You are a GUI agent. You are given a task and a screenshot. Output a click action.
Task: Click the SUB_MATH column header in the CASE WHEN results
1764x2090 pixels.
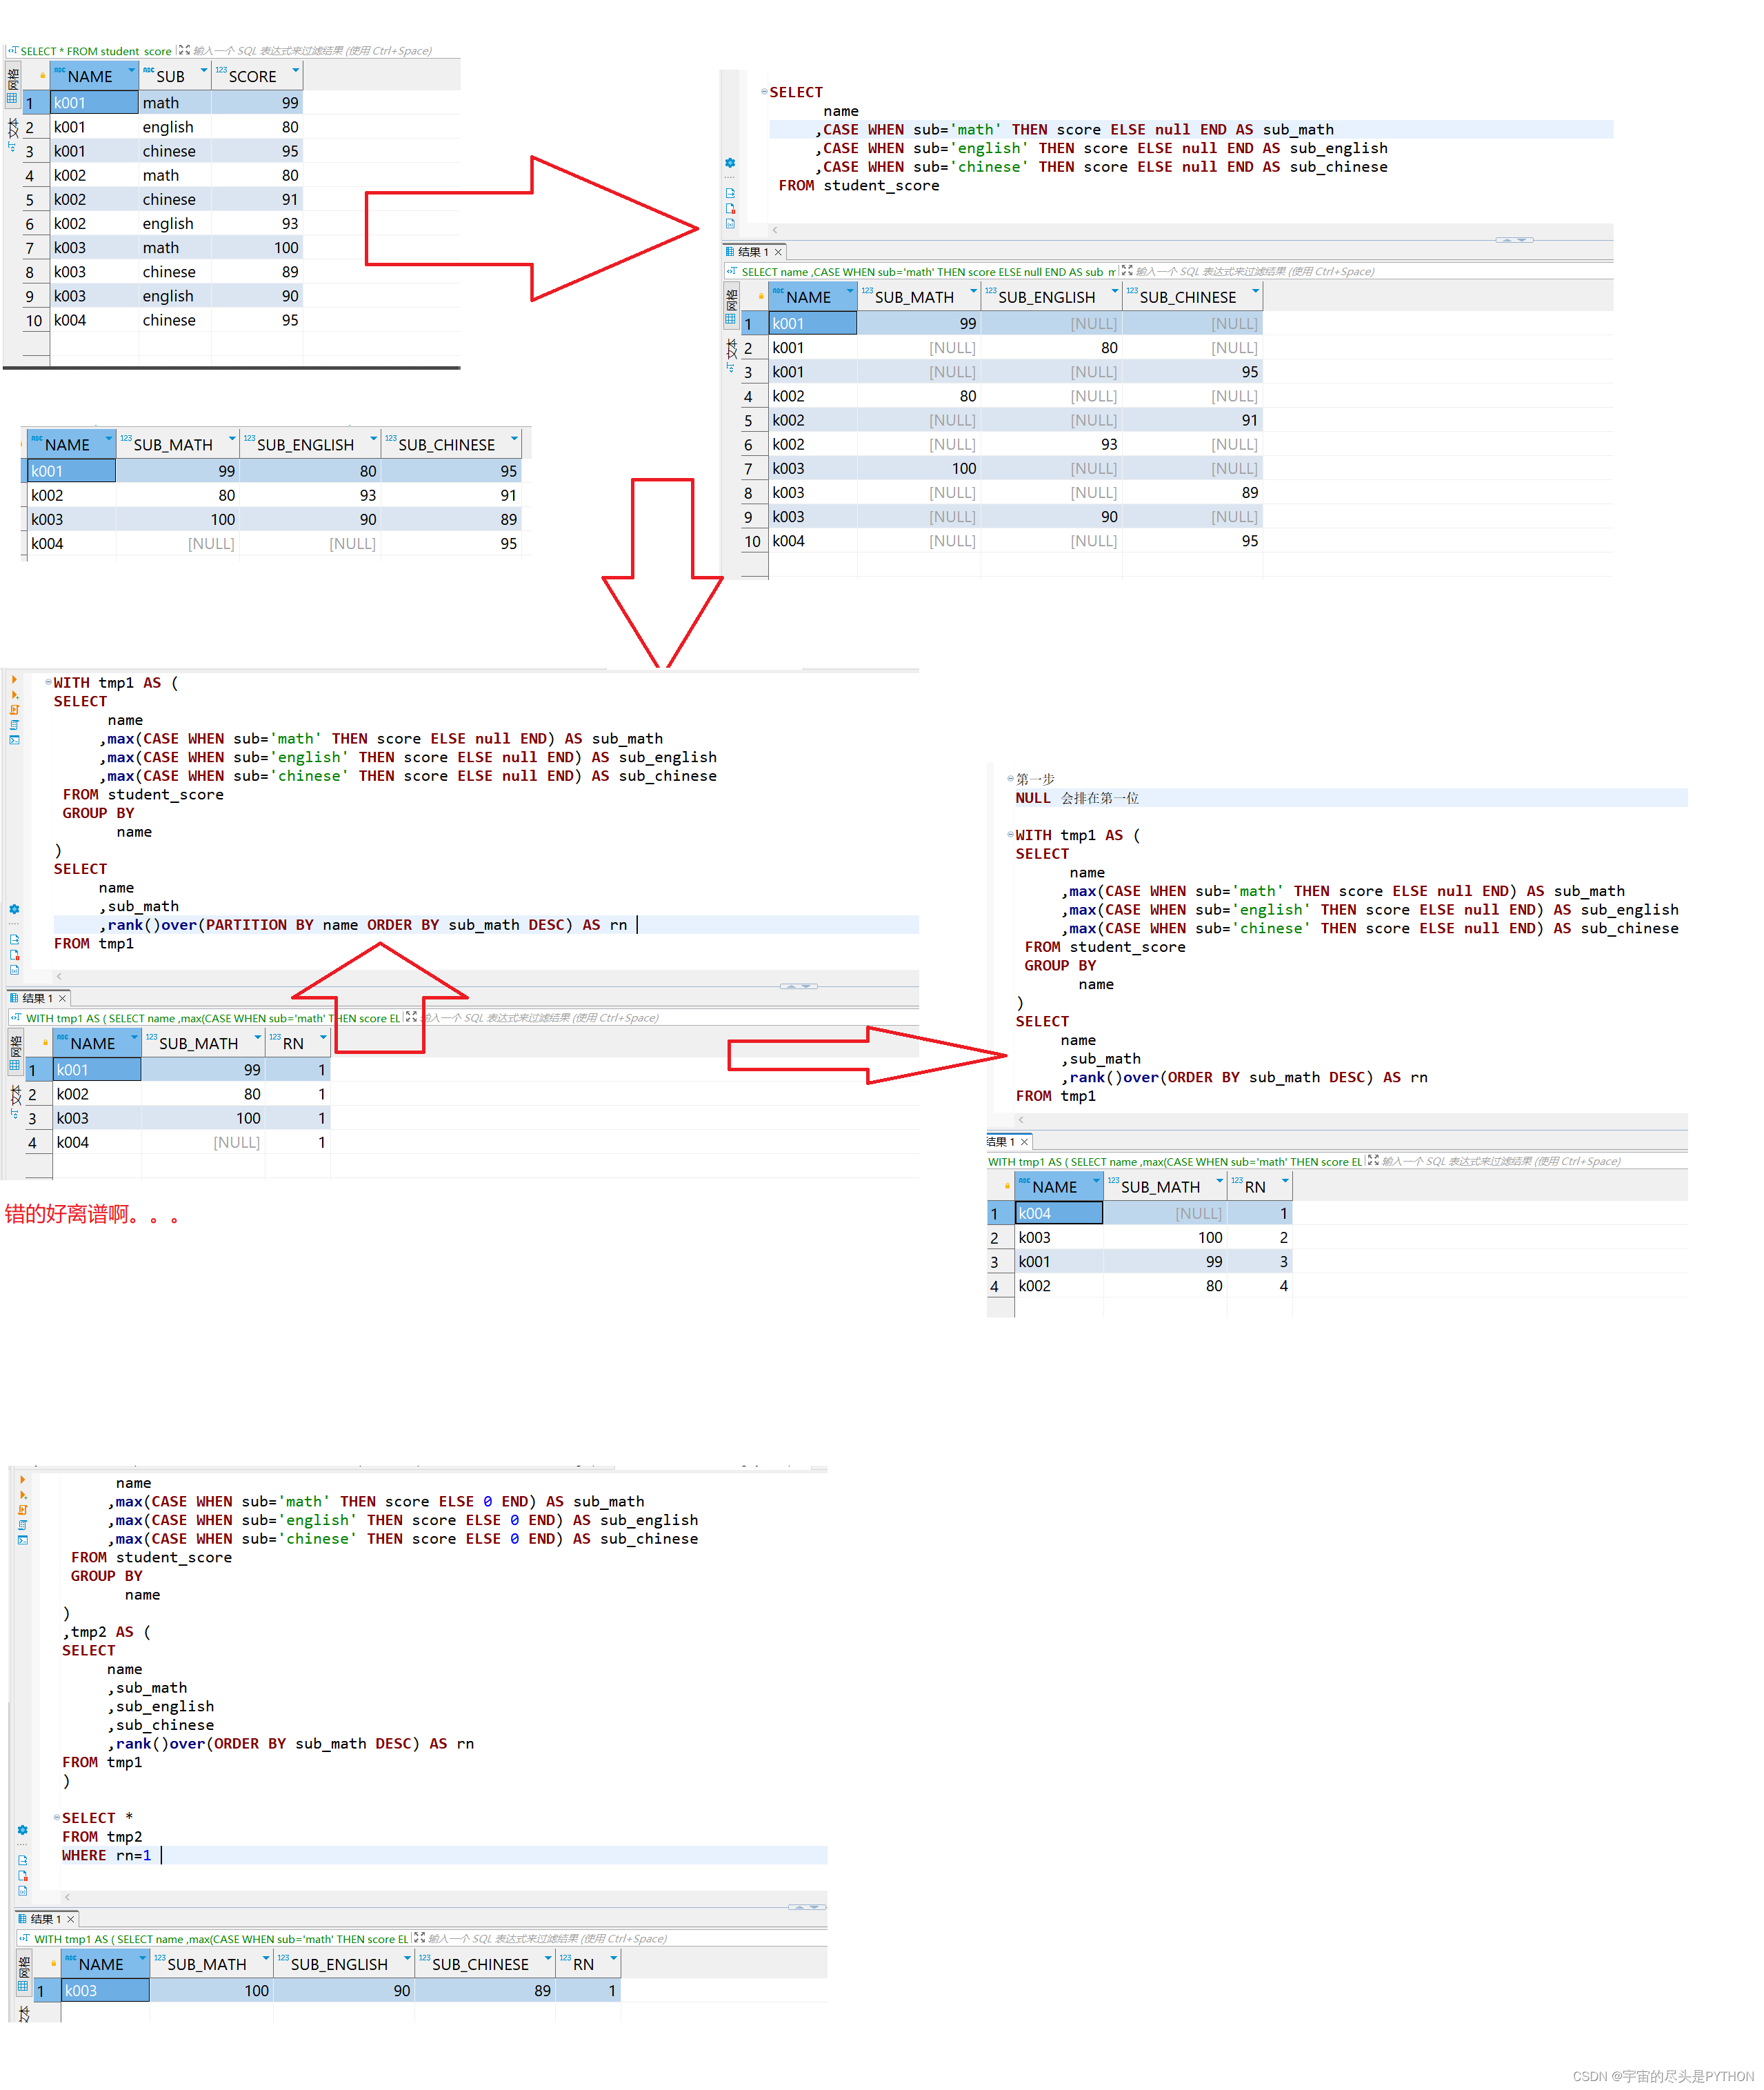click(x=919, y=297)
